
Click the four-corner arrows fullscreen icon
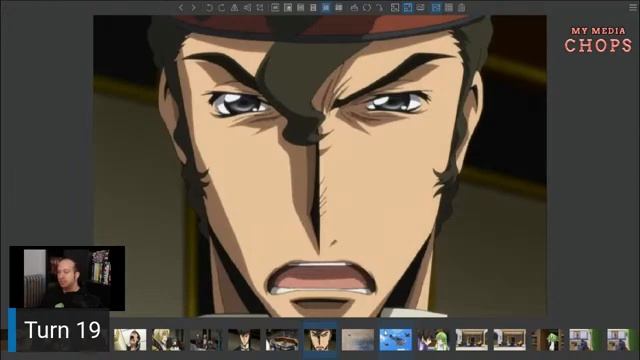(x=260, y=8)
